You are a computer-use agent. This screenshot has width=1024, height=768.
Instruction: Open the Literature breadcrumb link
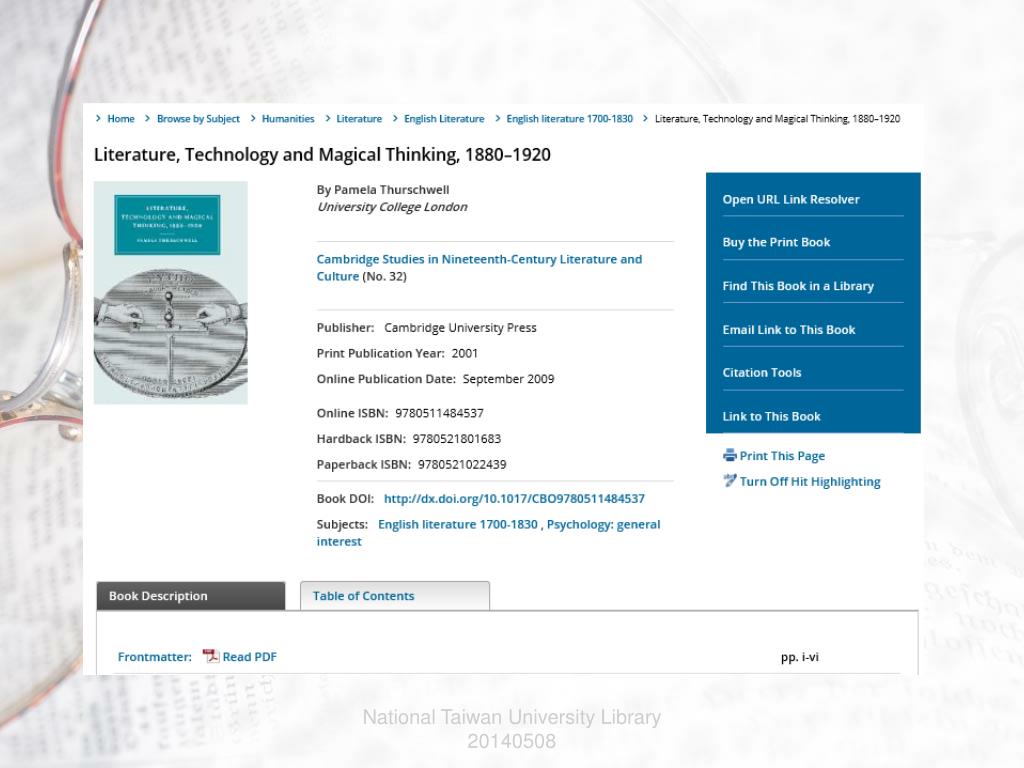click(359, 119)
